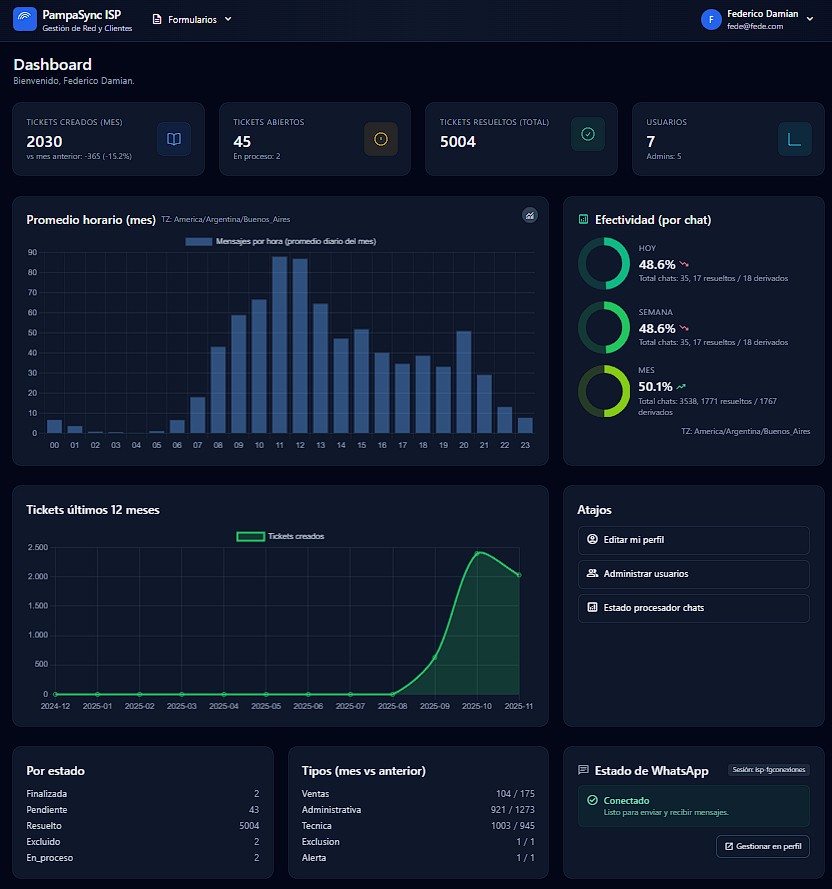The width and height of the screenshot is (832, 889).
Task: Click the effectivity icon beside Efectividad header
Action: [583, 219]
